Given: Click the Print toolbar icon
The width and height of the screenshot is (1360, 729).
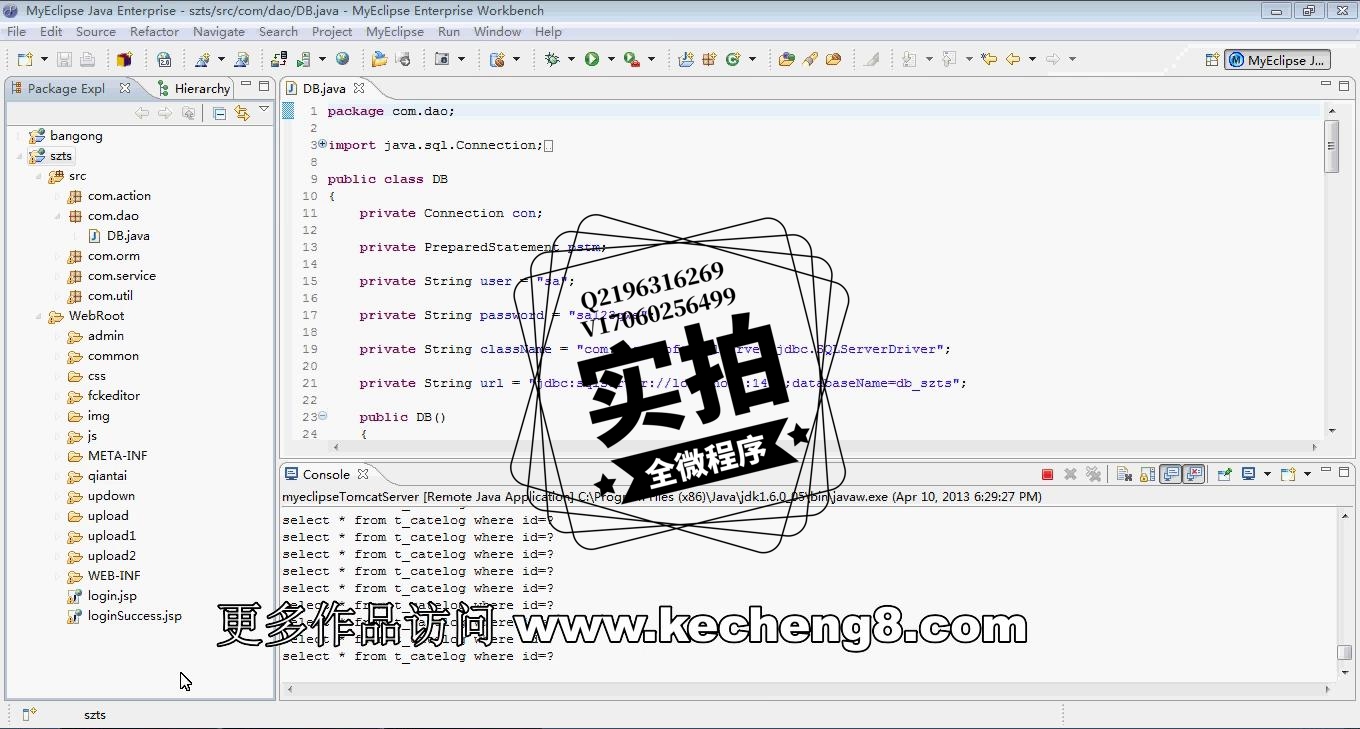Looking at the screenshot, I should click(x=87, y=59).
